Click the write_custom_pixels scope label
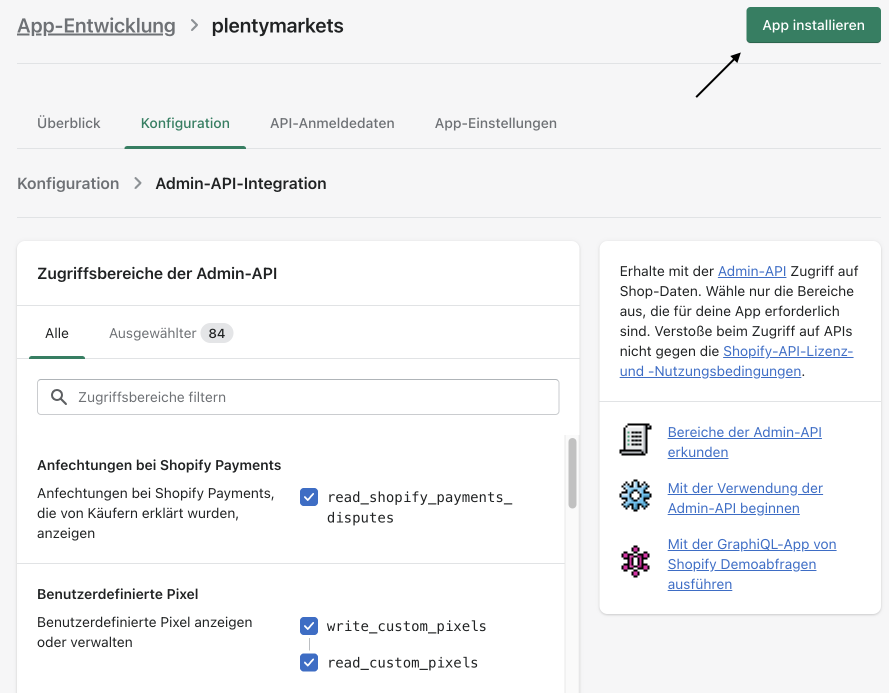 tap(407, 626)
